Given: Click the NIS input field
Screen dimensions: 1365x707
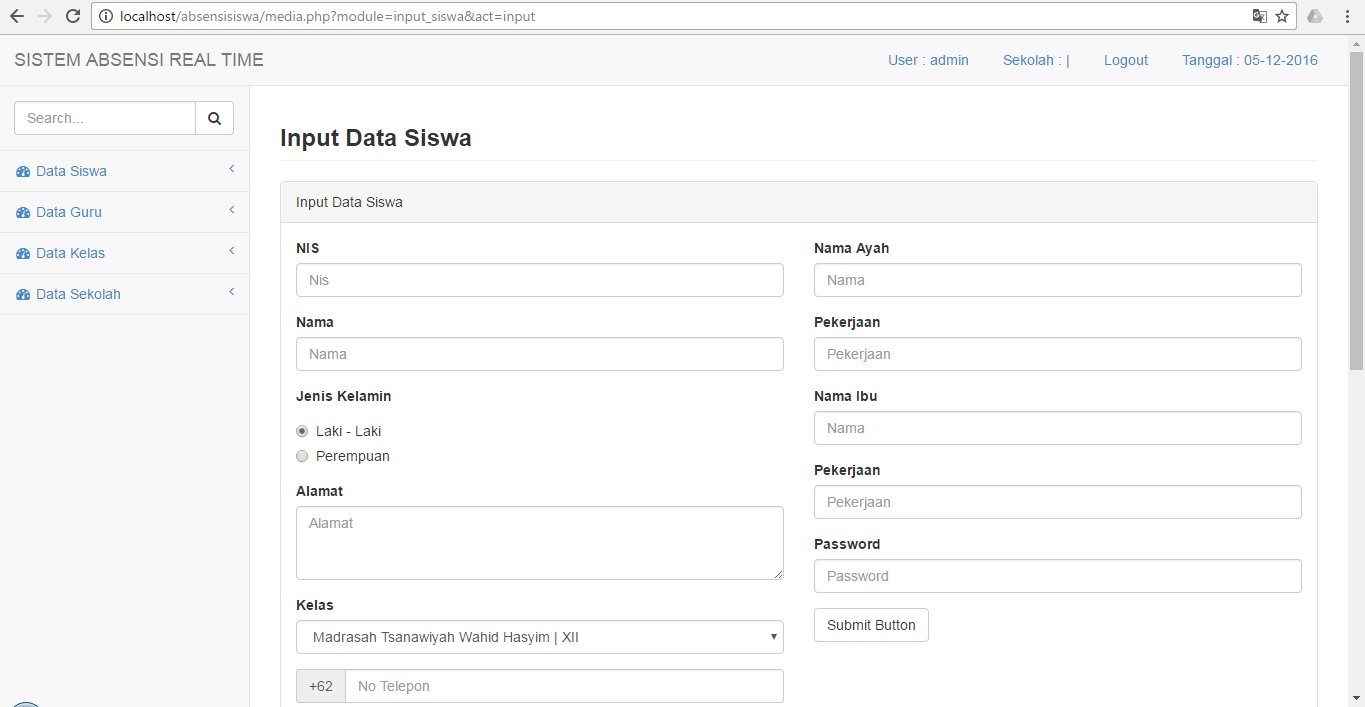Looking at the screenshot, I should click(539, 280).
